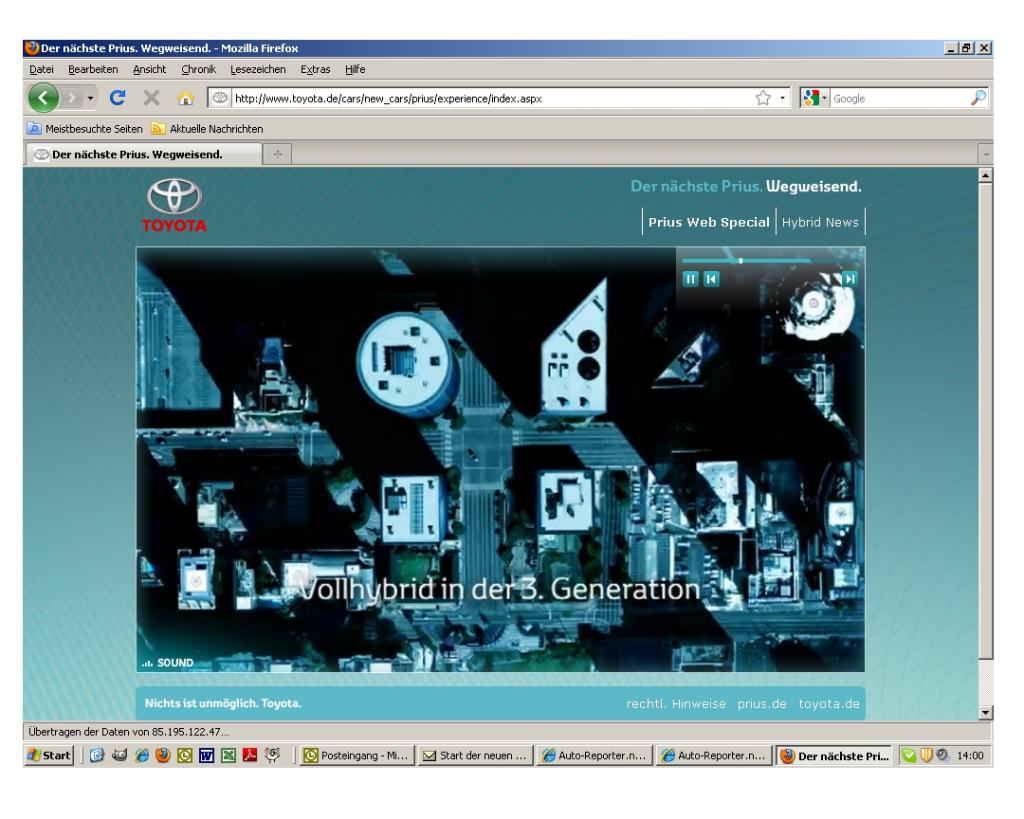Launch Outlook from quick launch
1024x819 pixels.
click(185, 756)
